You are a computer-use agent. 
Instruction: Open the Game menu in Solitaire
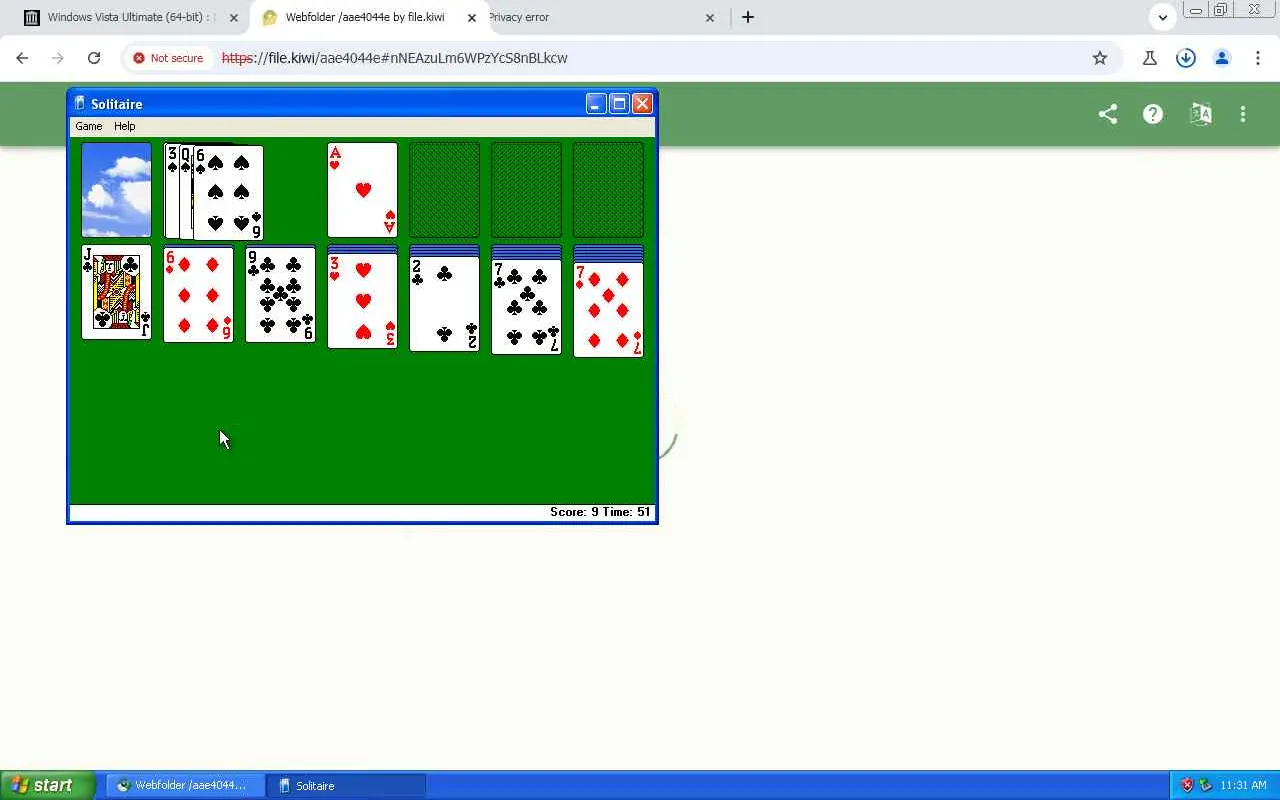89,126
